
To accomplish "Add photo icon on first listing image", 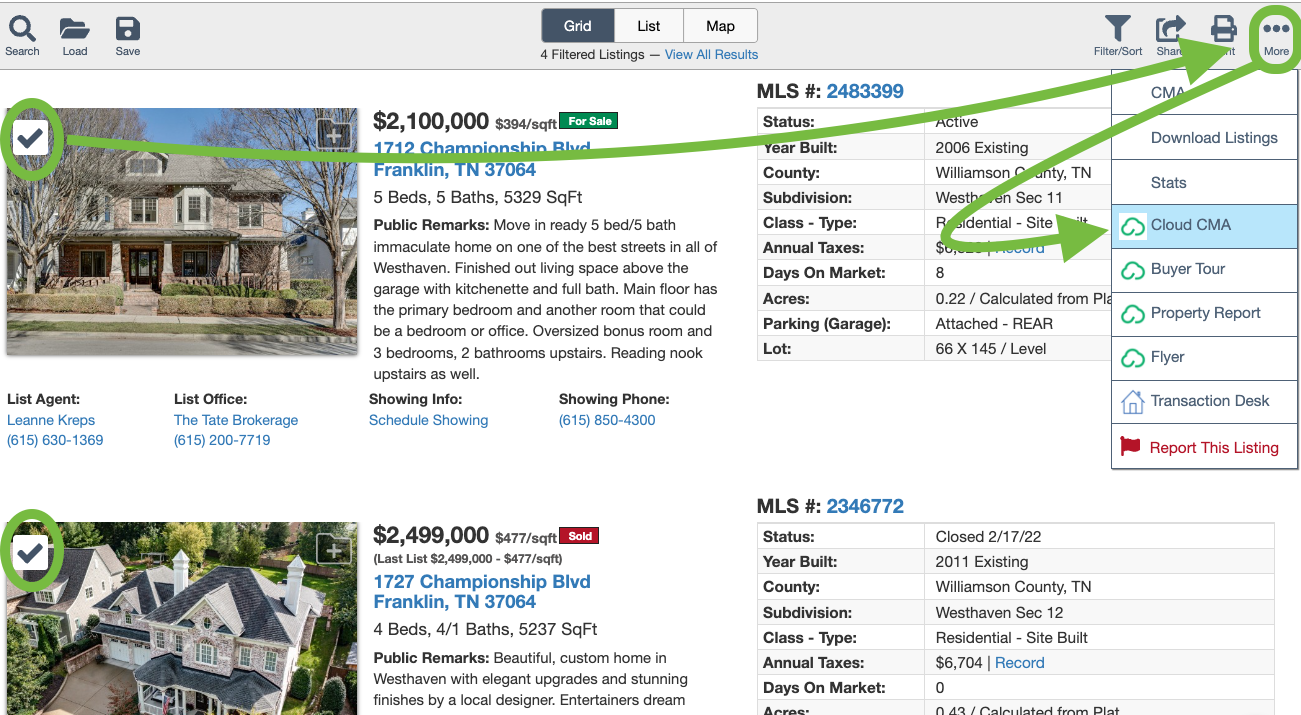I will 334,134.
